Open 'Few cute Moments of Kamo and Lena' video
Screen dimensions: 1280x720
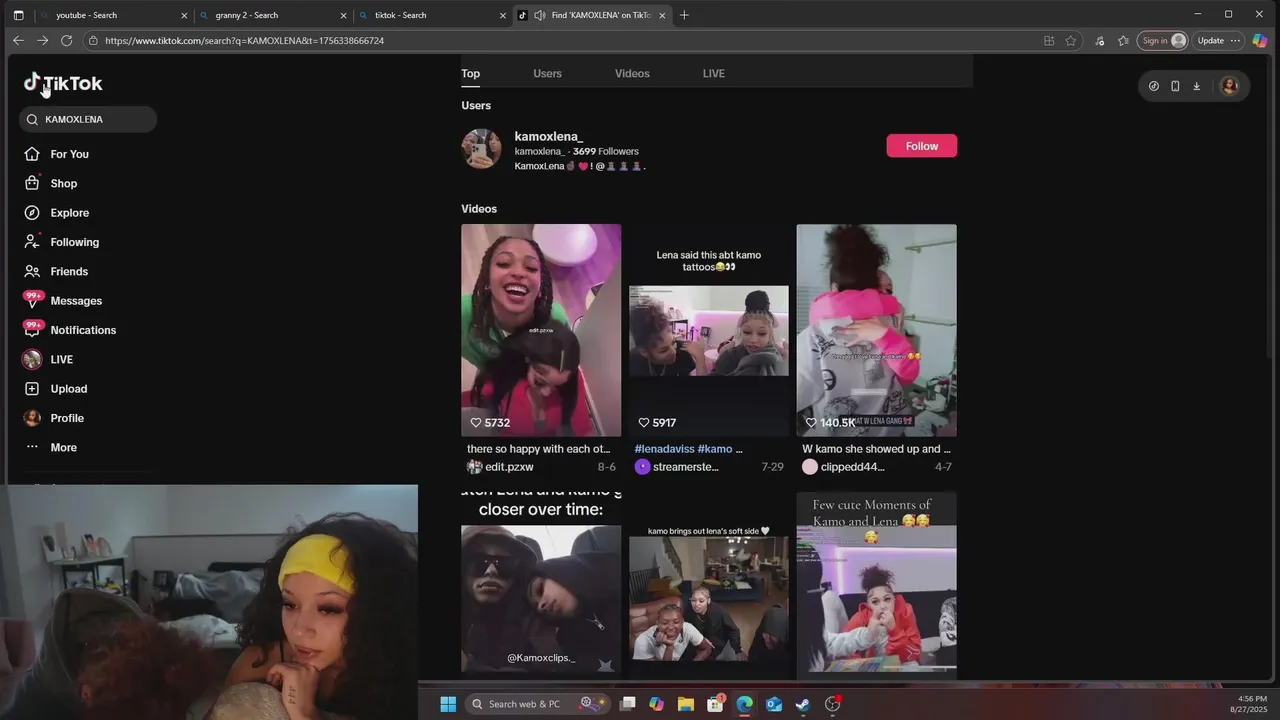pos(876,583)
